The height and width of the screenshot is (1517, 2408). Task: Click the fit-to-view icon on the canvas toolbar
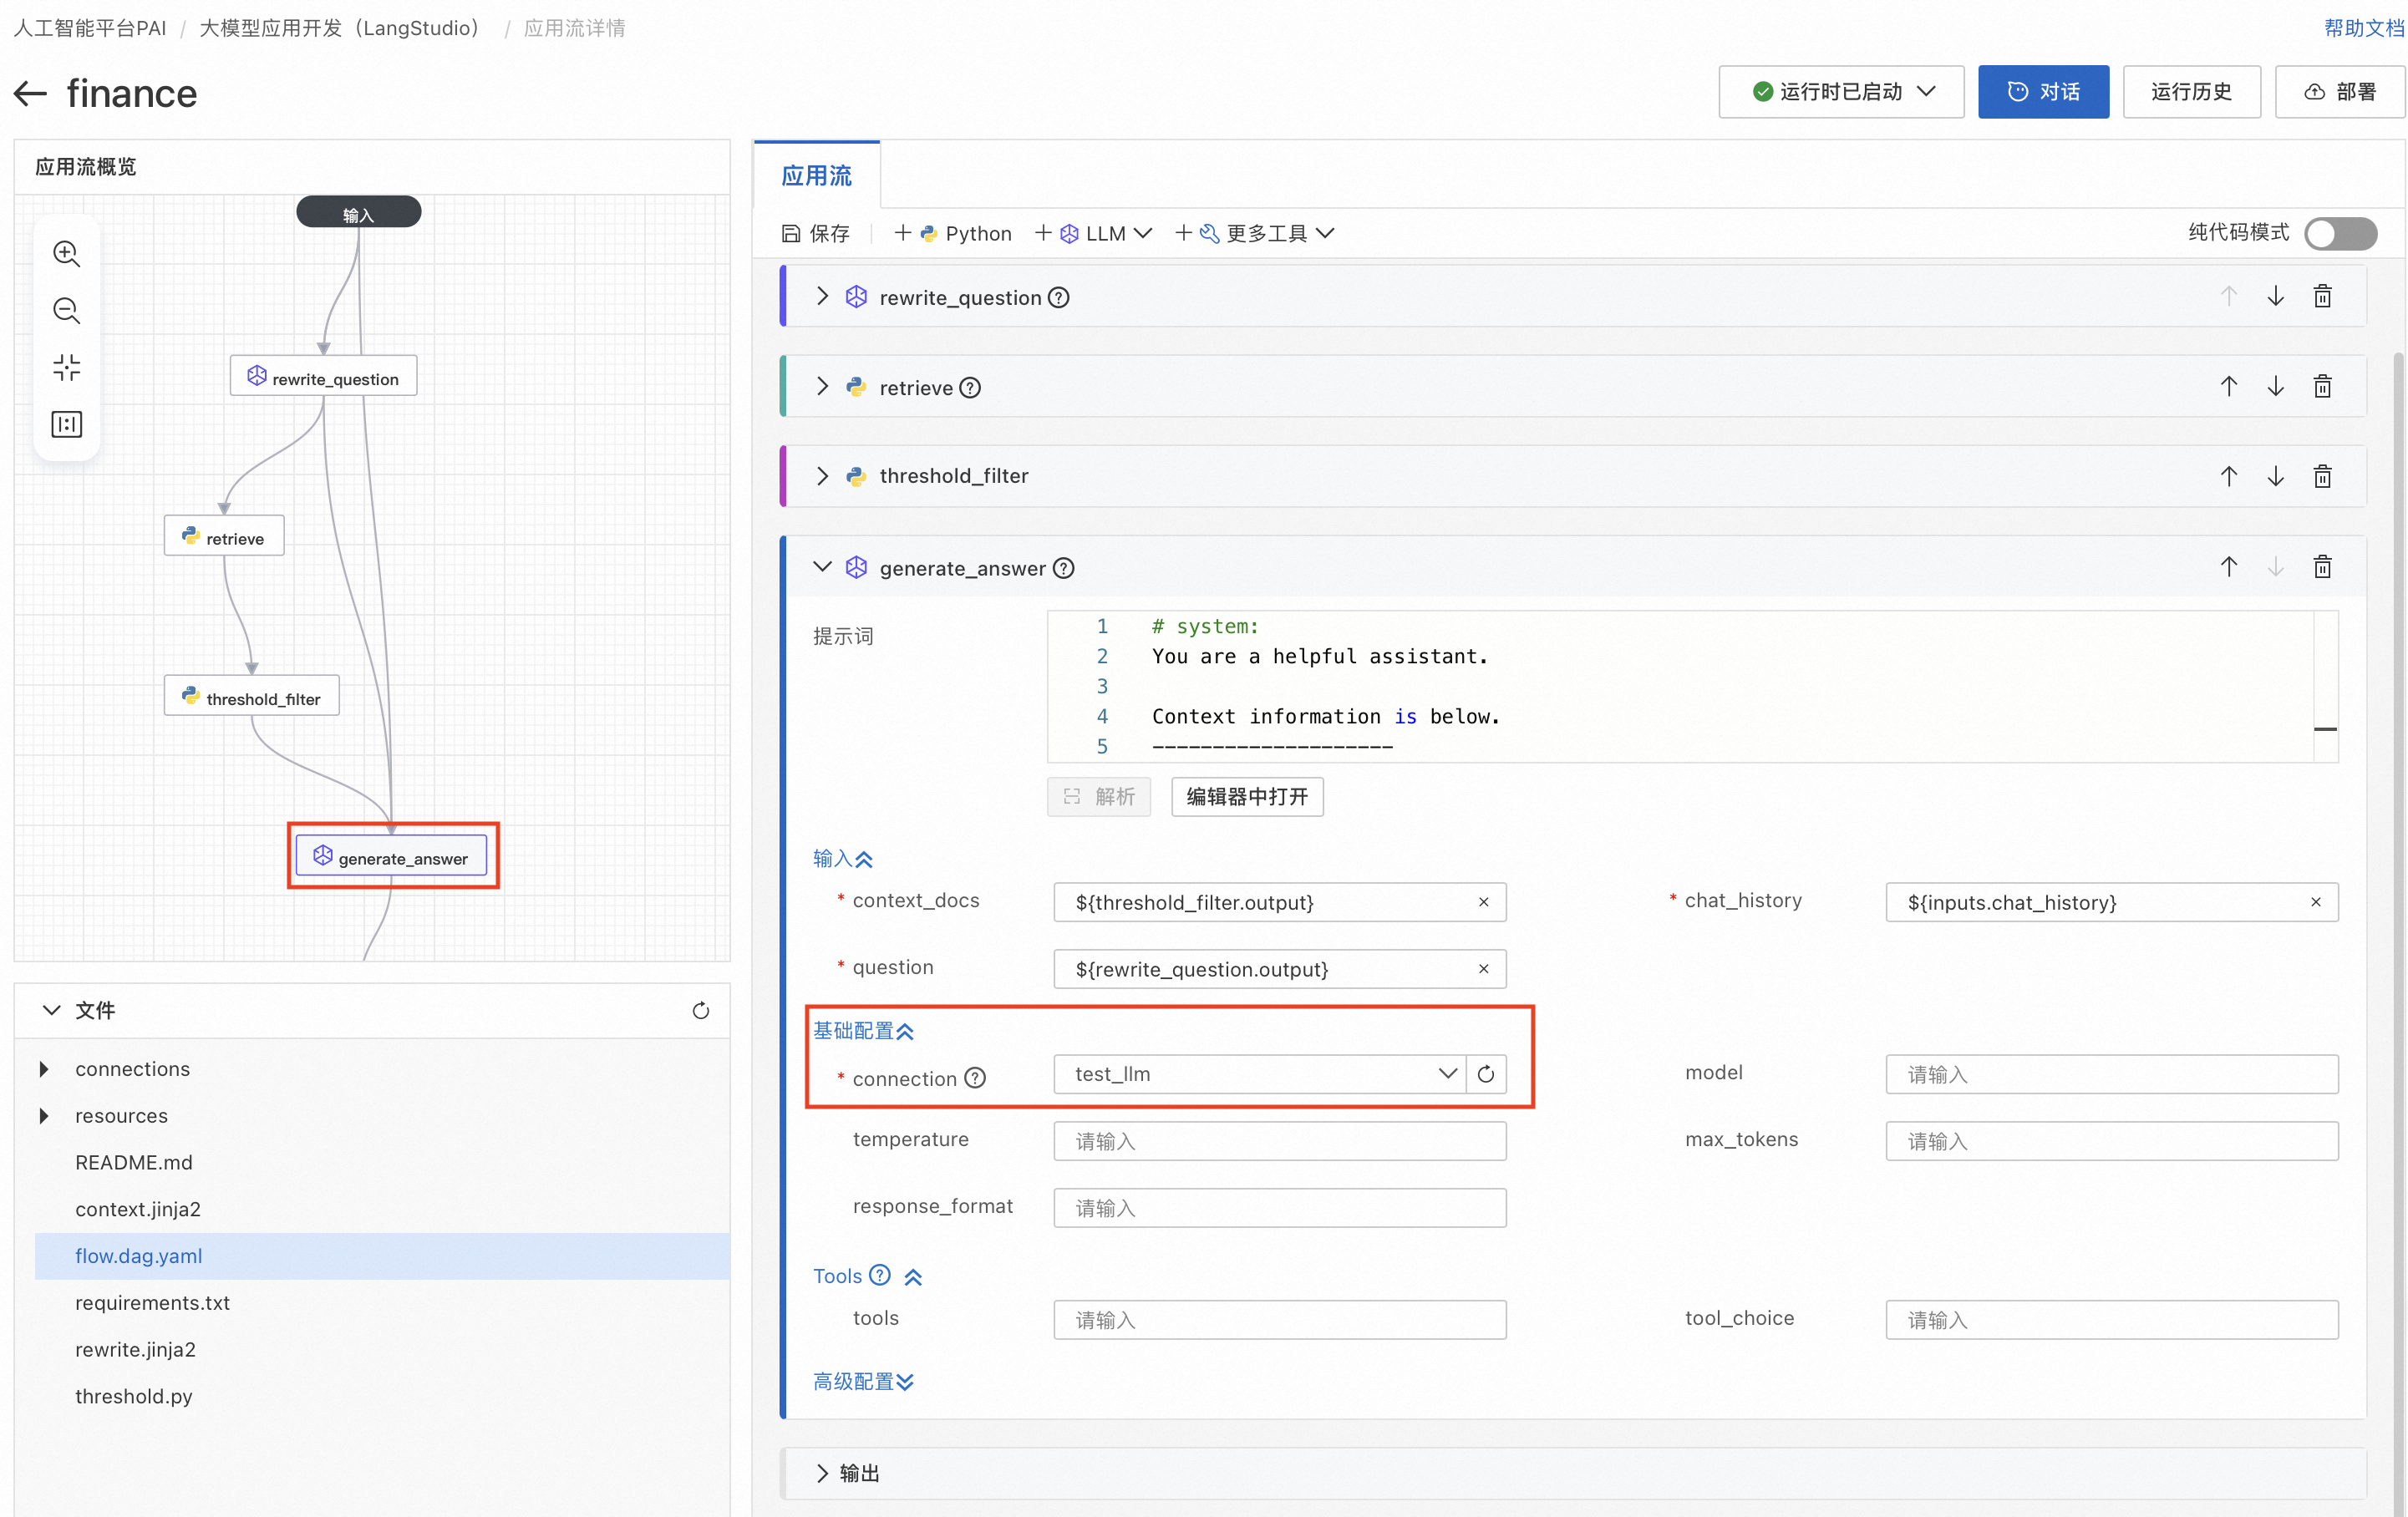point(66,367)
